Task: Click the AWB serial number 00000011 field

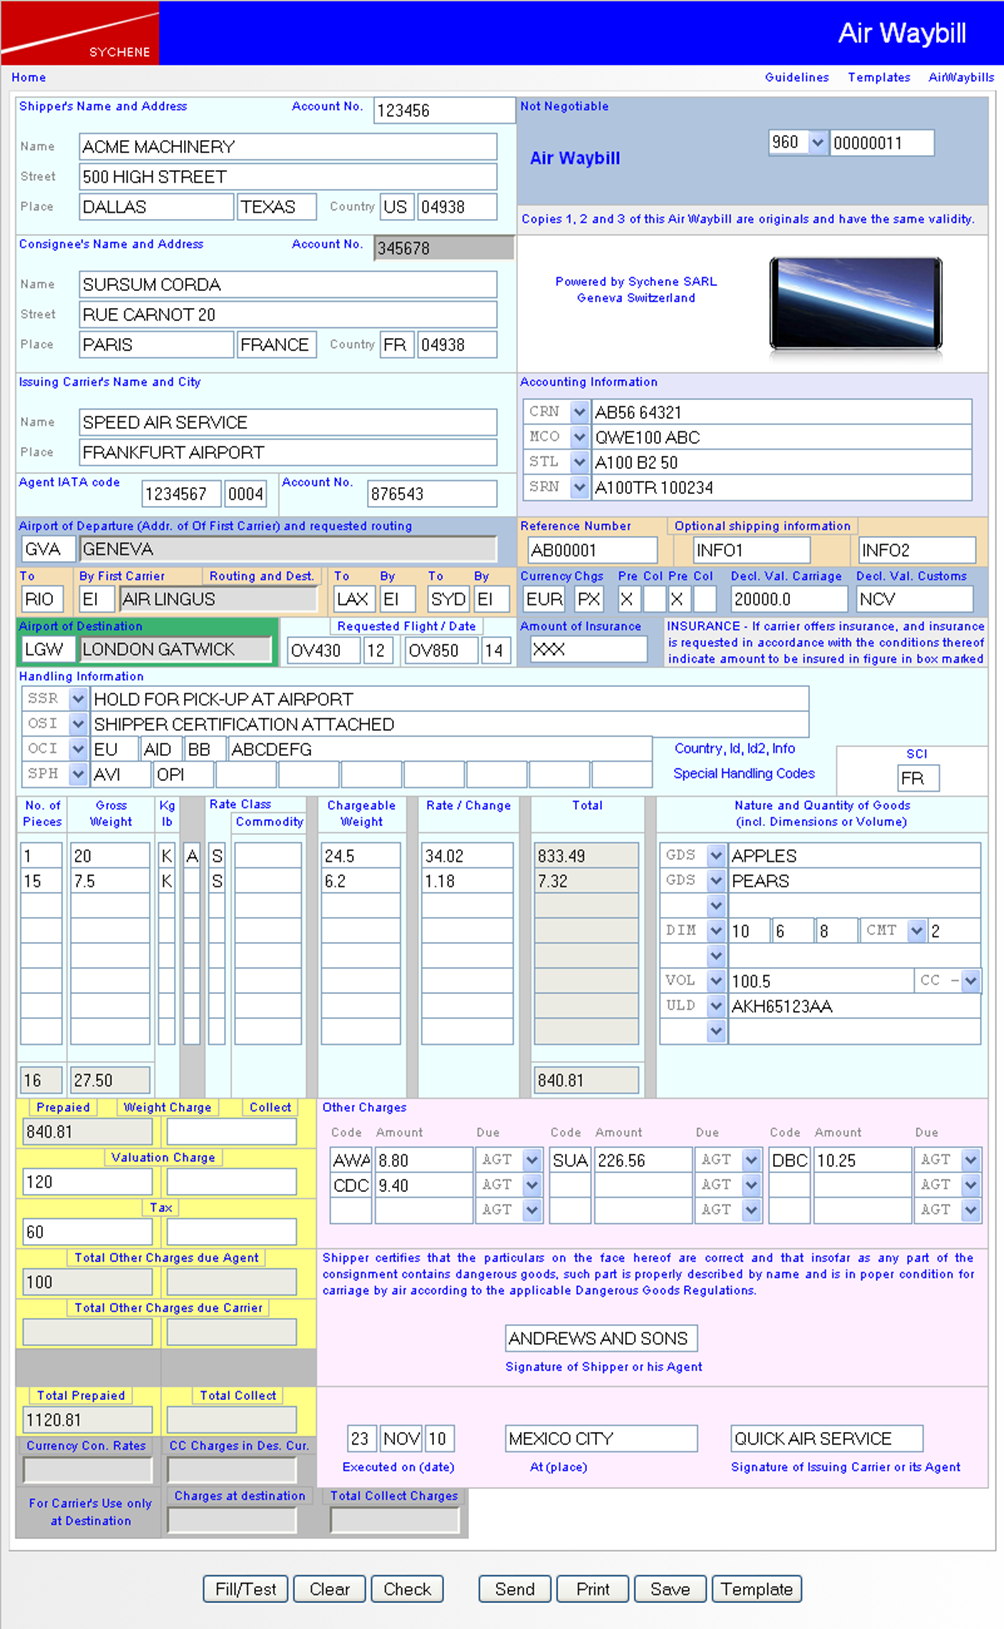Action: [x=882, y=143]
